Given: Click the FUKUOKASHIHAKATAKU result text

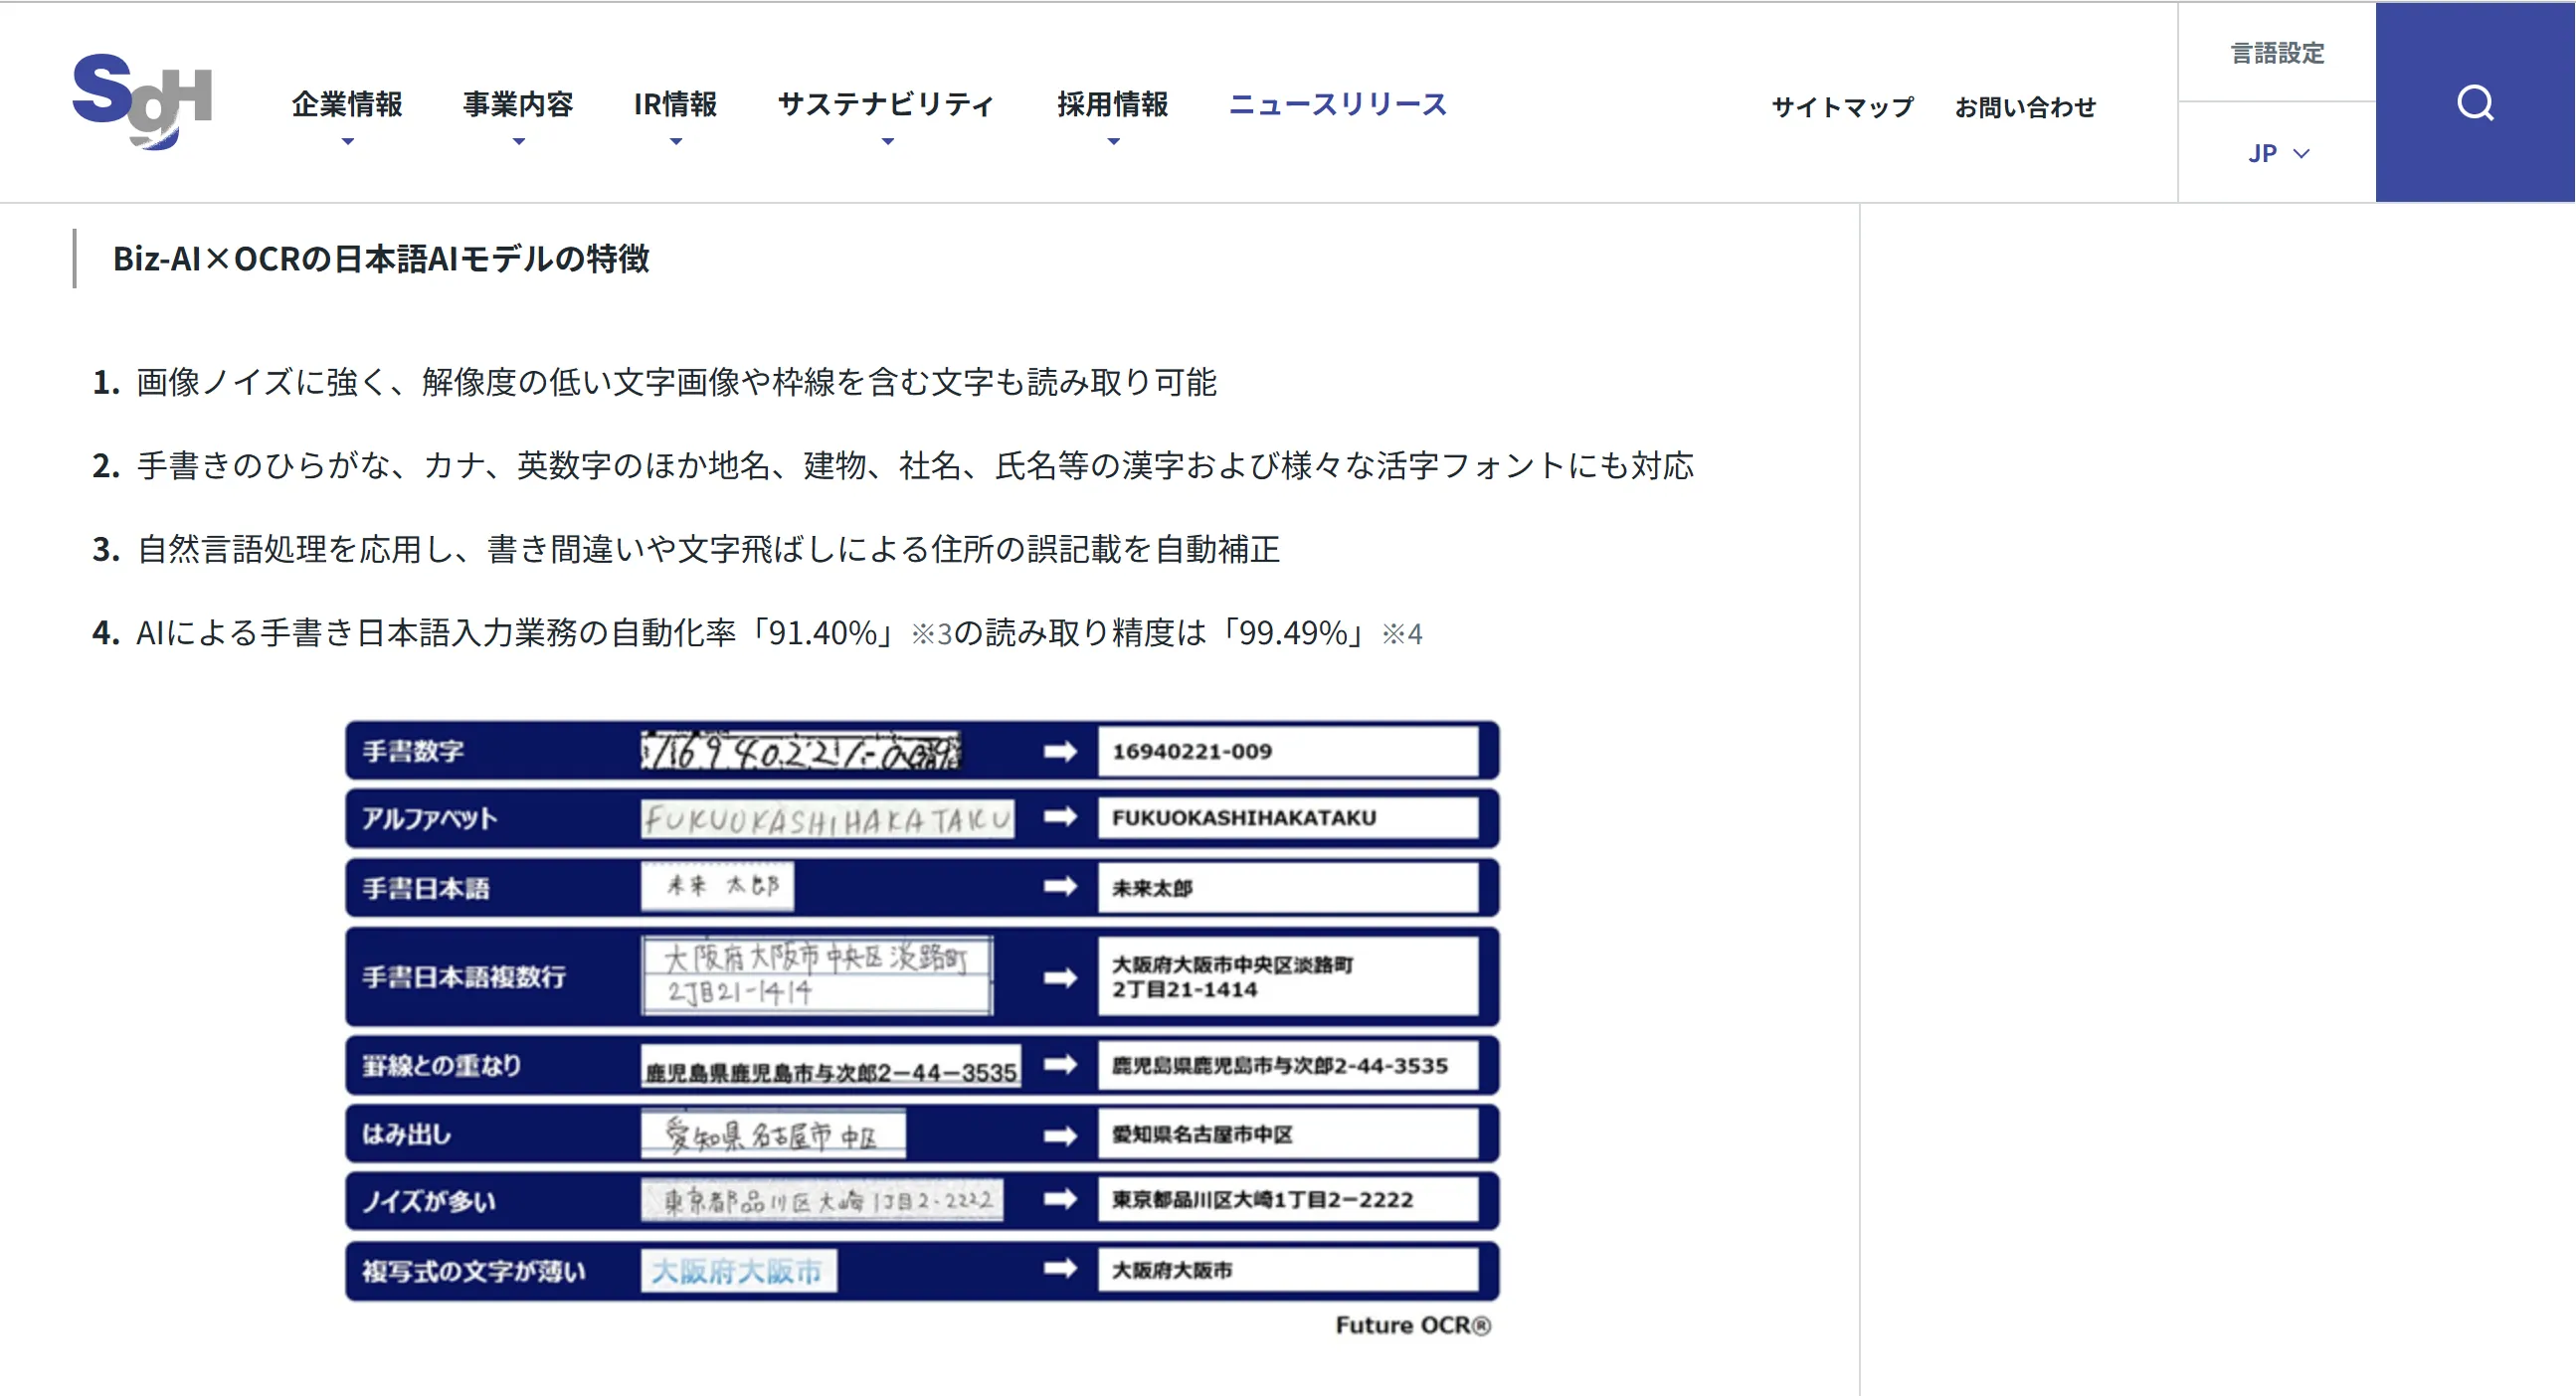Looking at the screenshot, I should pos(1244,818).
